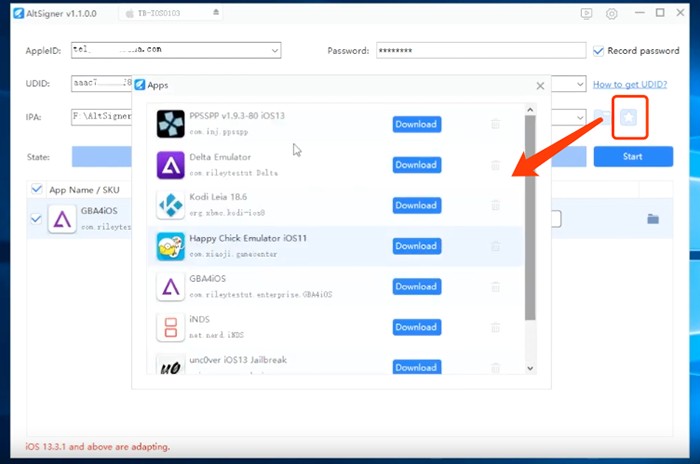
Task: Eject the TB-IOS0103 device
Action: 216,13
